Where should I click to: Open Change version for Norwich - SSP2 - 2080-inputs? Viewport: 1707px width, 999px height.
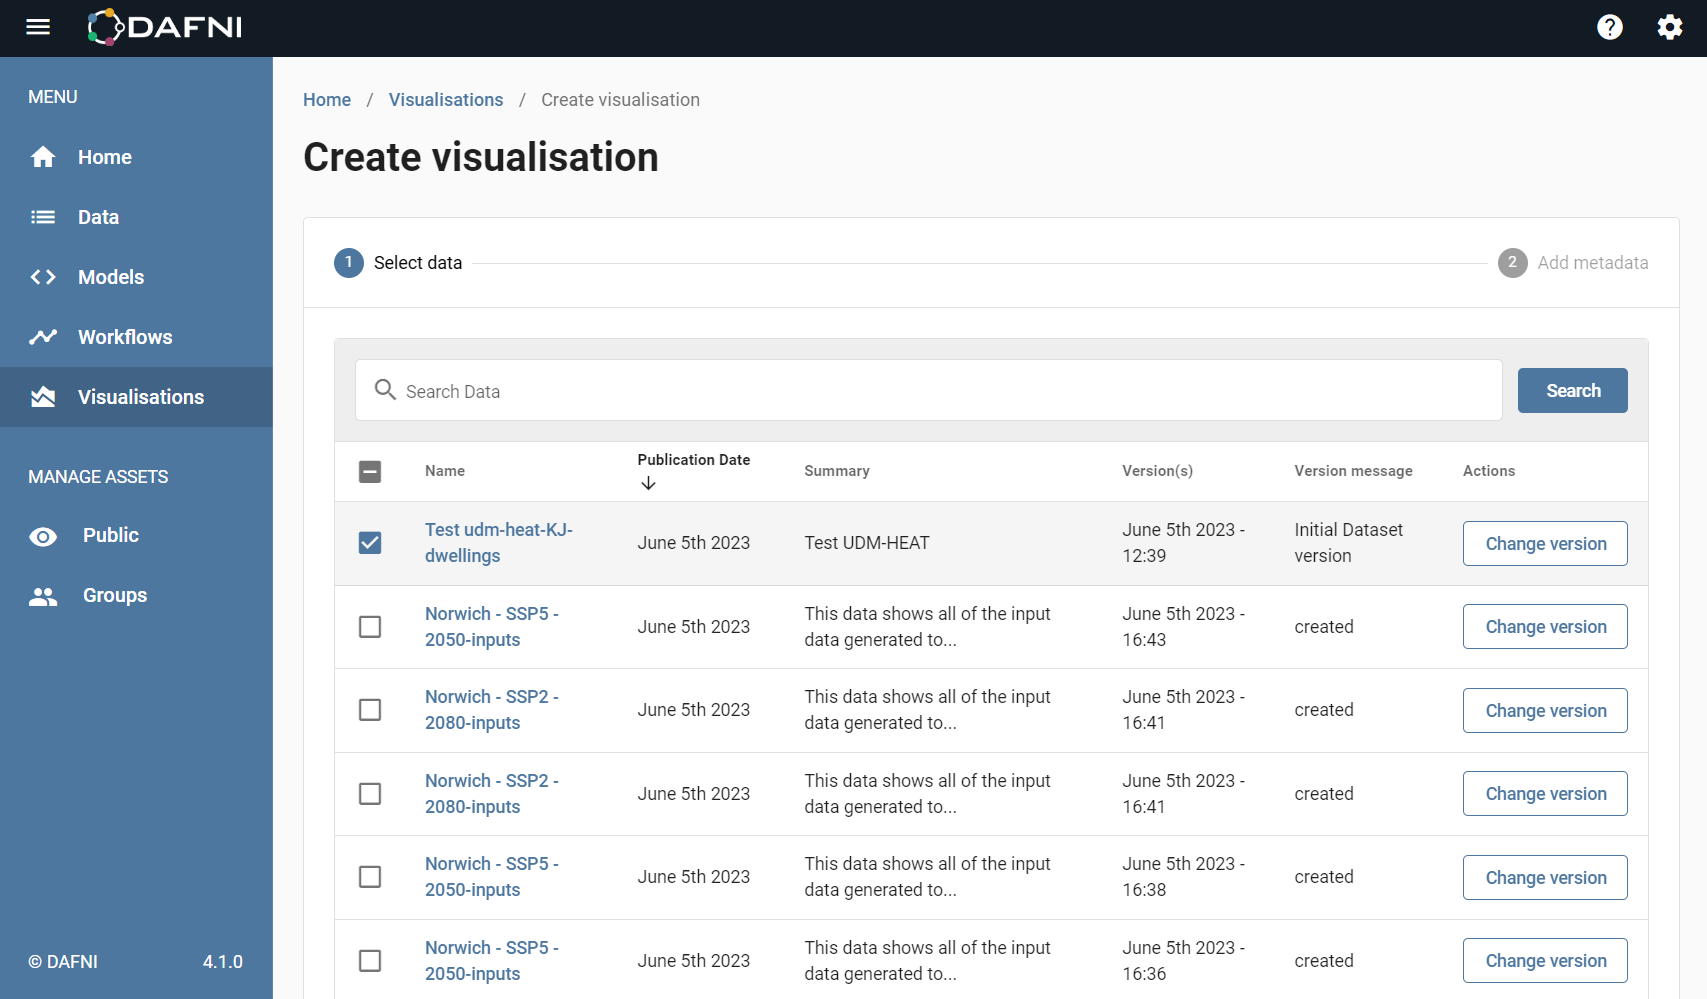[1545, 710]
